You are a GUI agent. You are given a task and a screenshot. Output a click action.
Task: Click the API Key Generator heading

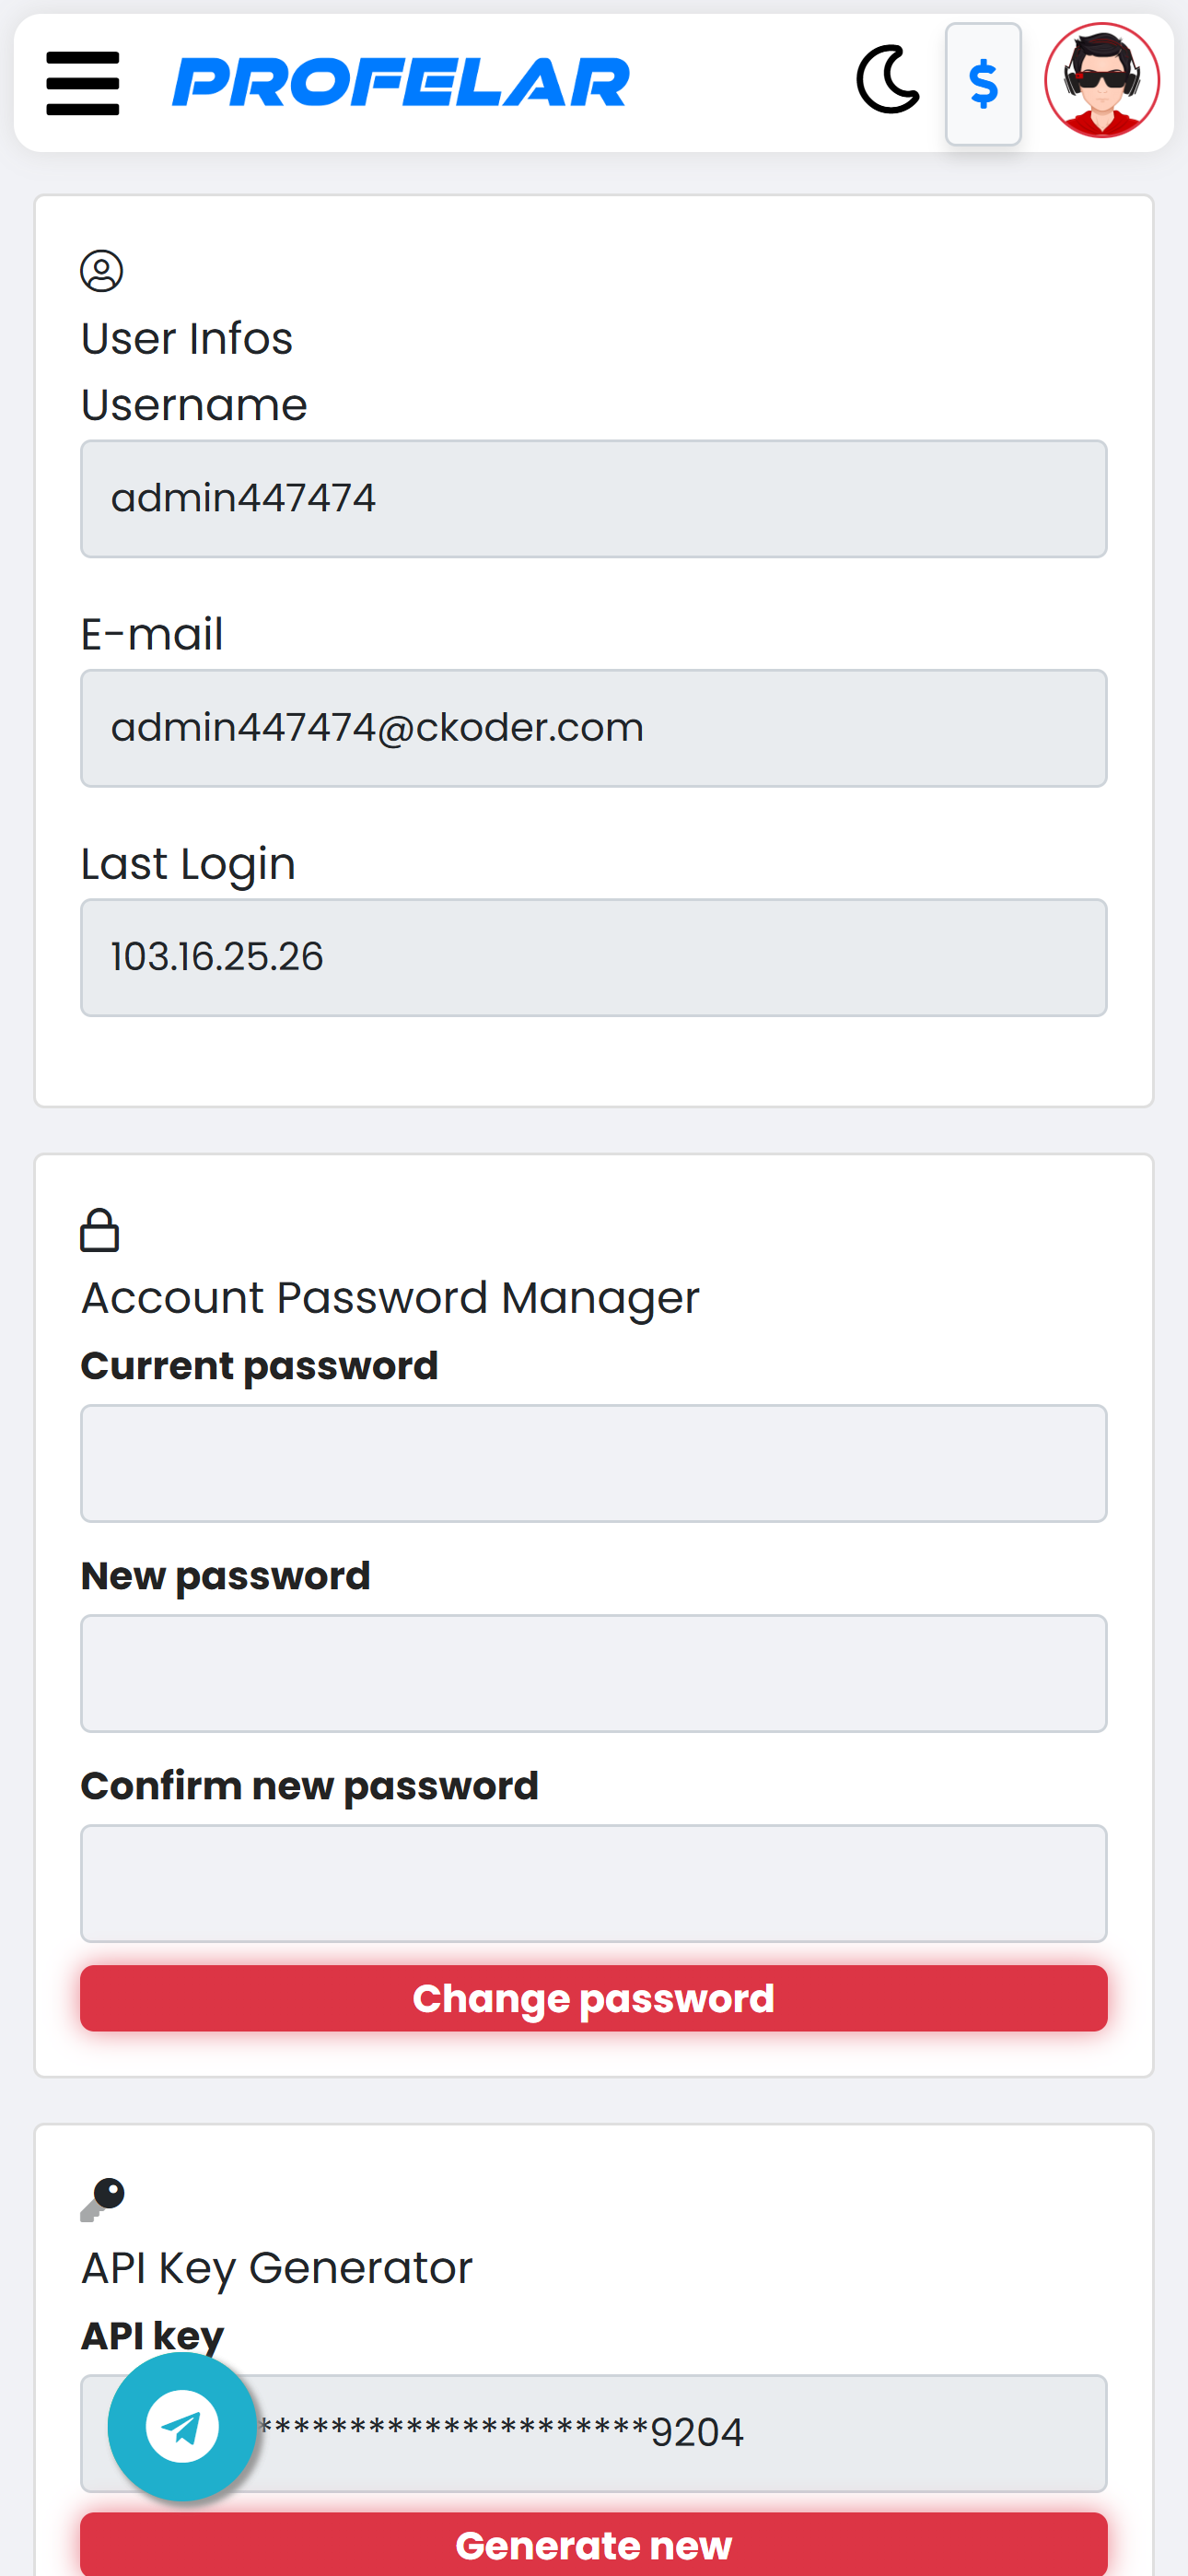pyautogui.click(x=276, y=2268)
